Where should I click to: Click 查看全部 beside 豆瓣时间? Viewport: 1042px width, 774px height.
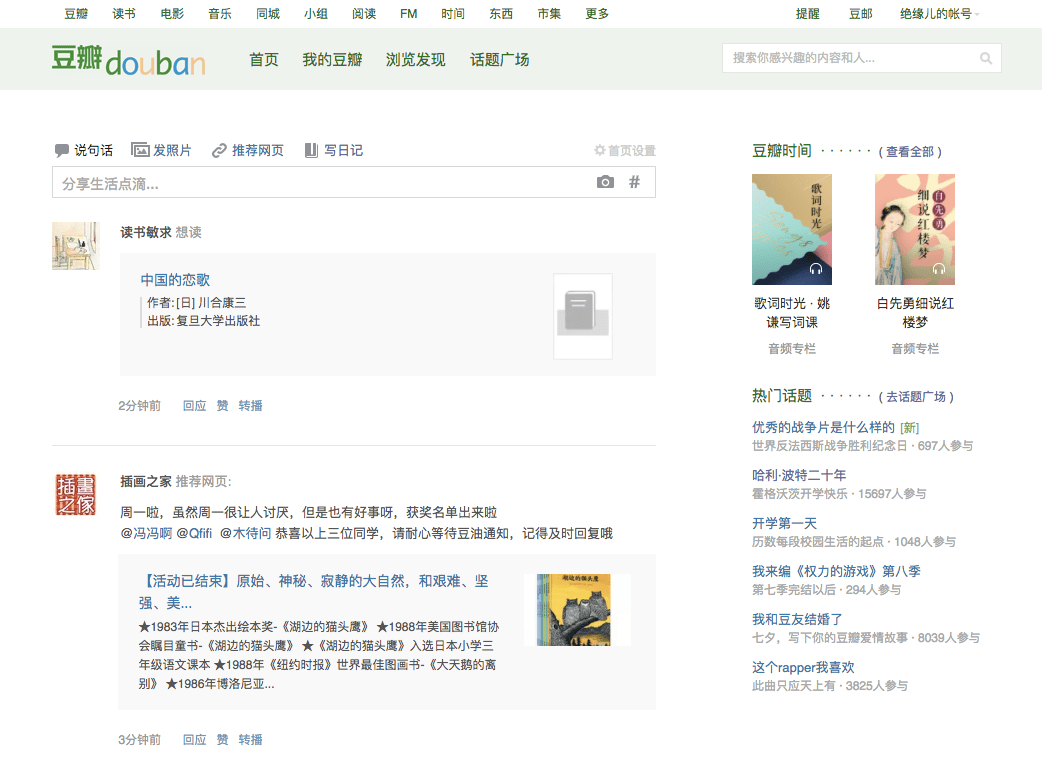click(910, 151)
